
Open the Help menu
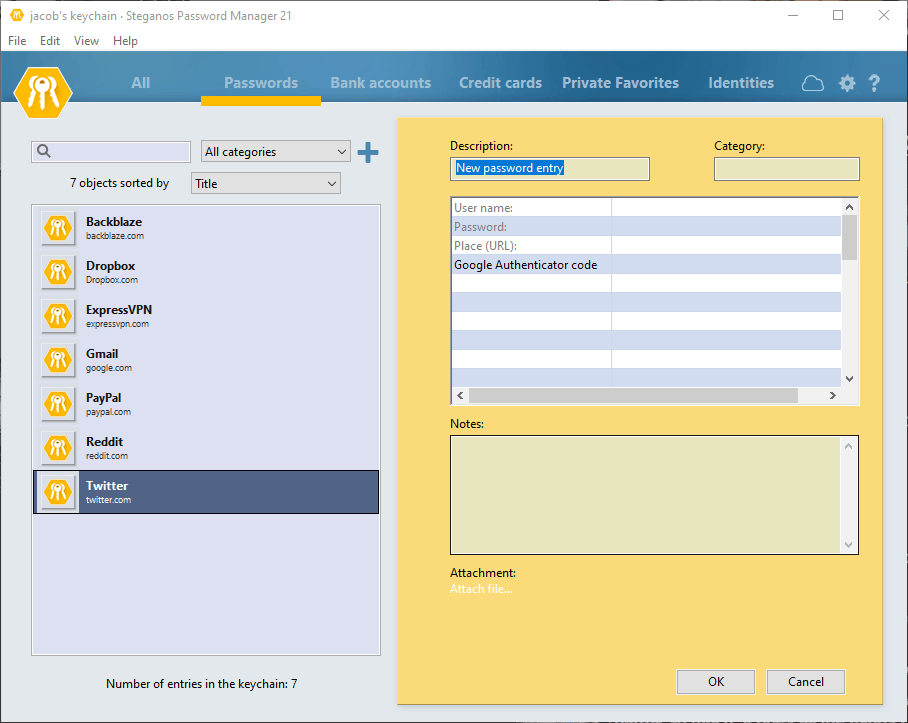click(x=125, y=41)
